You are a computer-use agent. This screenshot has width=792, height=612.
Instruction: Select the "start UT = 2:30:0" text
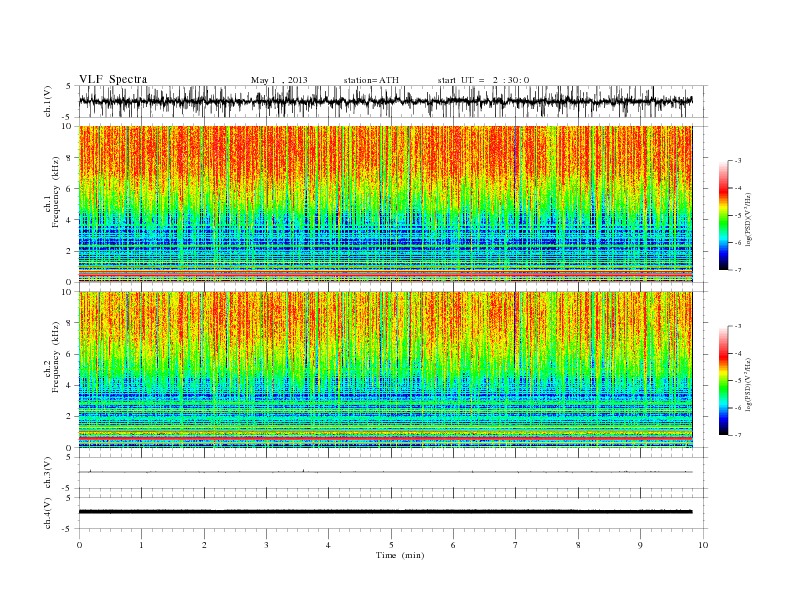click(483, 80)
